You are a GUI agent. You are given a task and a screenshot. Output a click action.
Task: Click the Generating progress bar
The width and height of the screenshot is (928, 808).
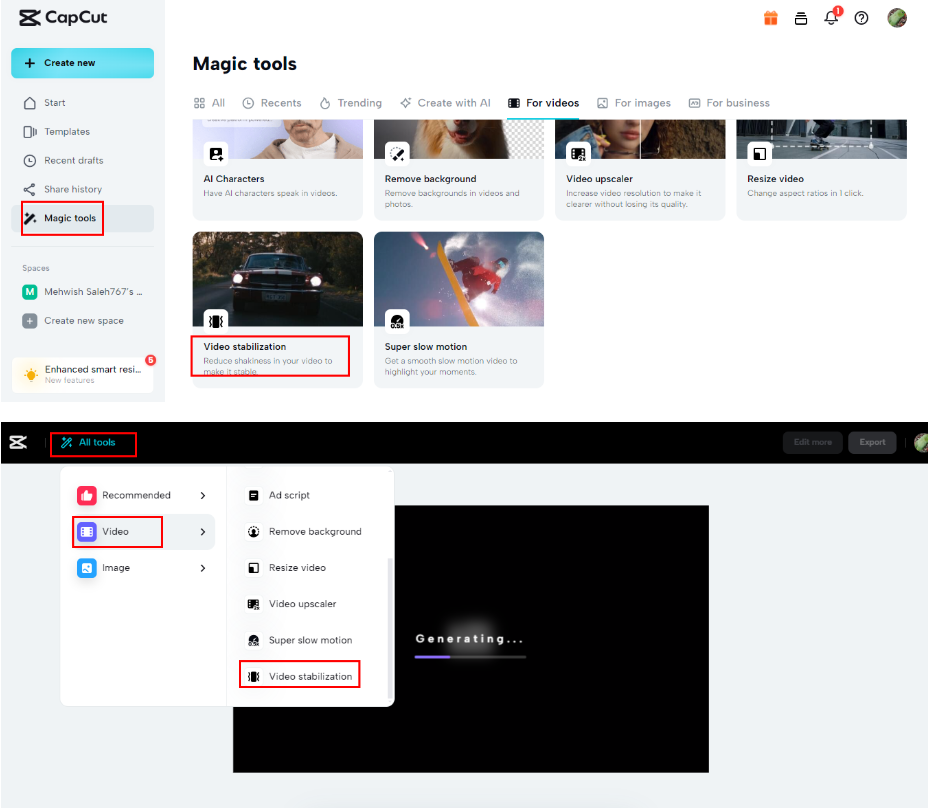470,656
